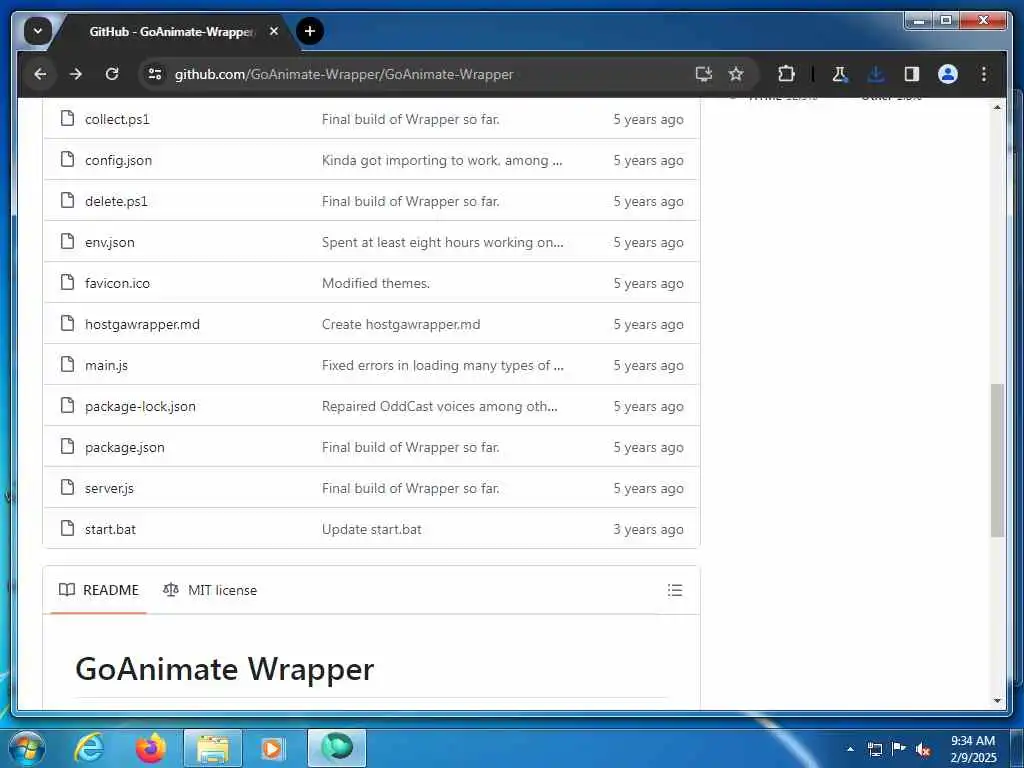Show hidden system tray icons
Image resolution: width=1024 pixels, height=768 pixels.
[850, 749]
